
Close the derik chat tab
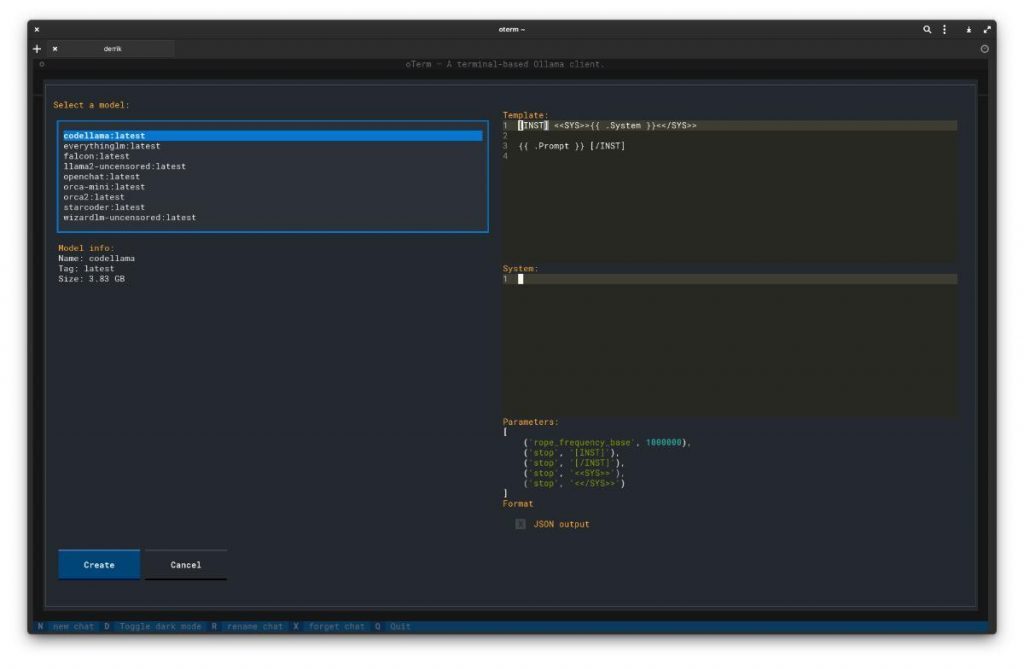pyautogui.click(x=55, y=47)
